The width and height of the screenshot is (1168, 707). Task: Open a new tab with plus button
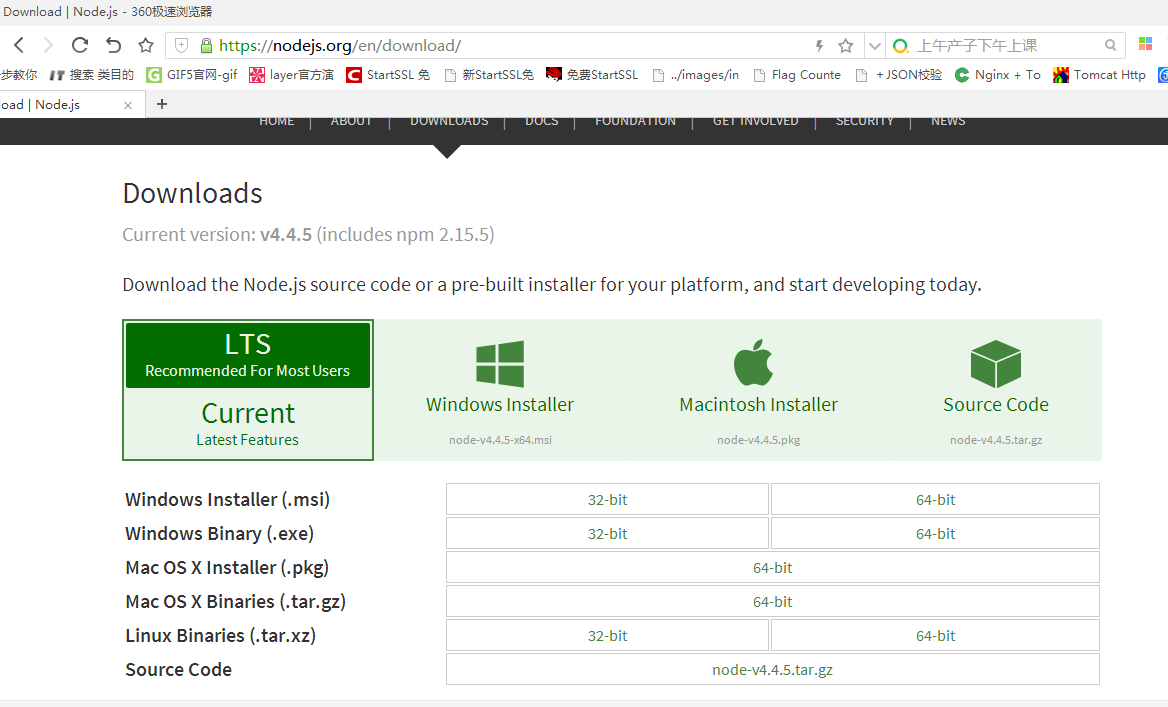pyautogui.click(x=162, y=104)
